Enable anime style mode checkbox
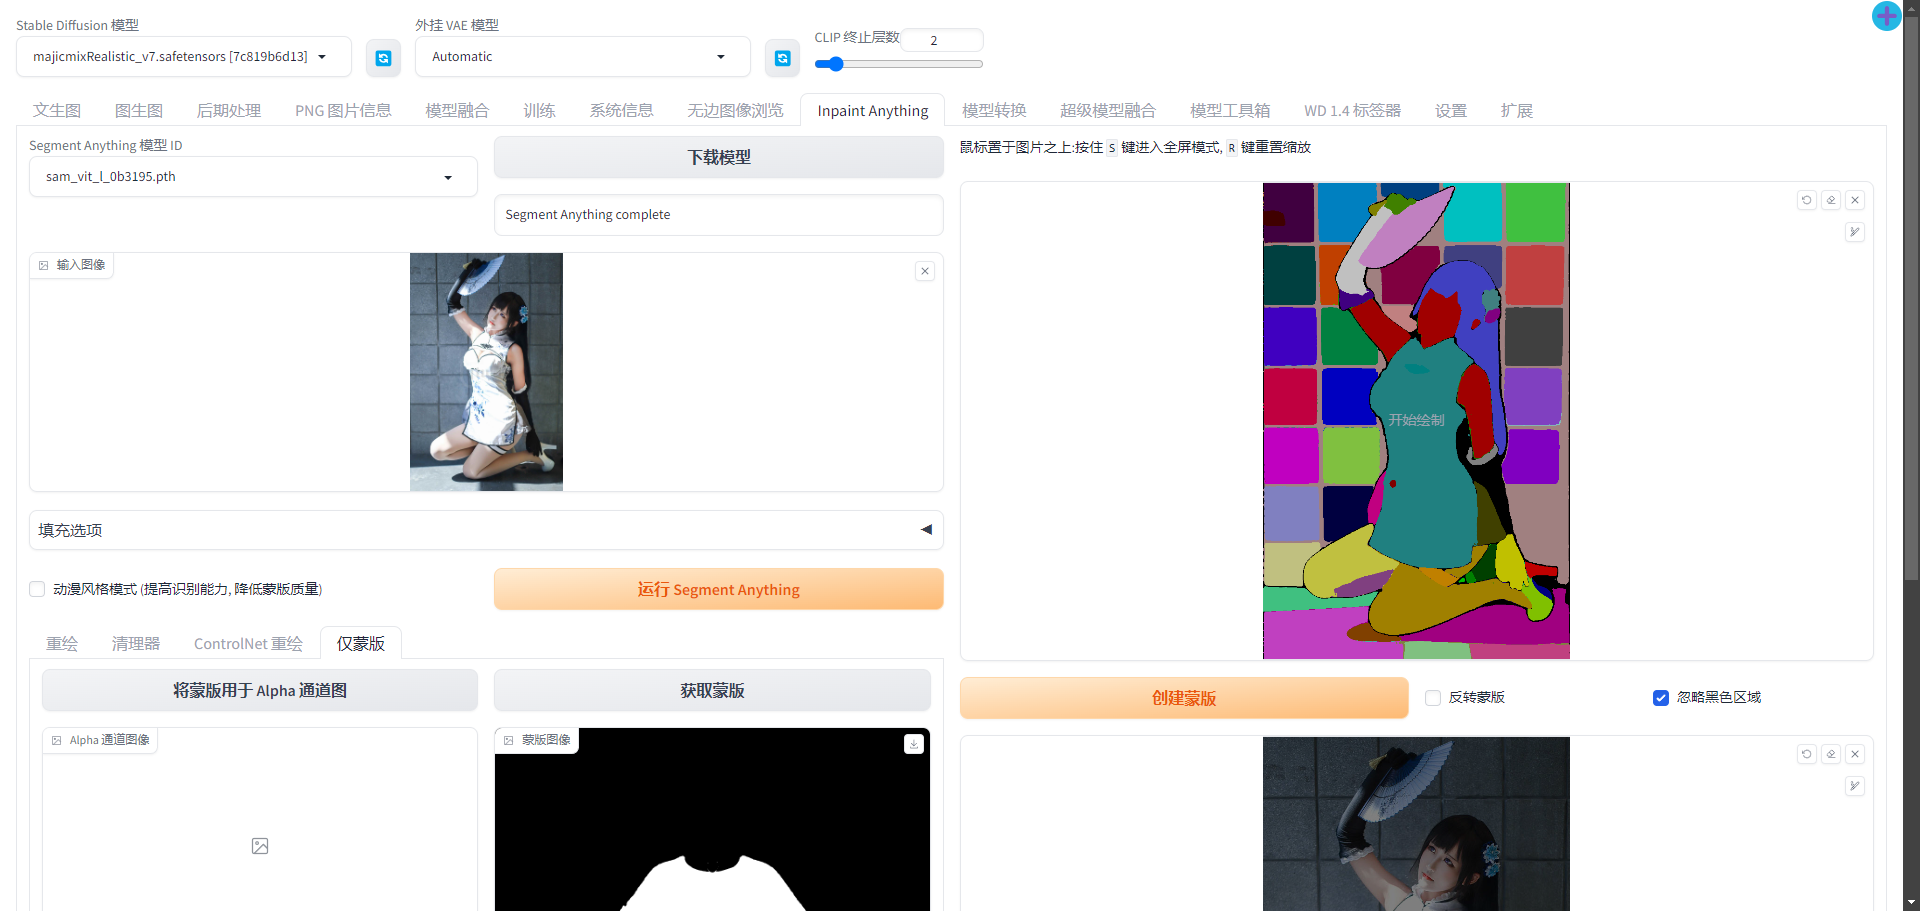This screenshot has width=1920, height=911. (37, 589)
